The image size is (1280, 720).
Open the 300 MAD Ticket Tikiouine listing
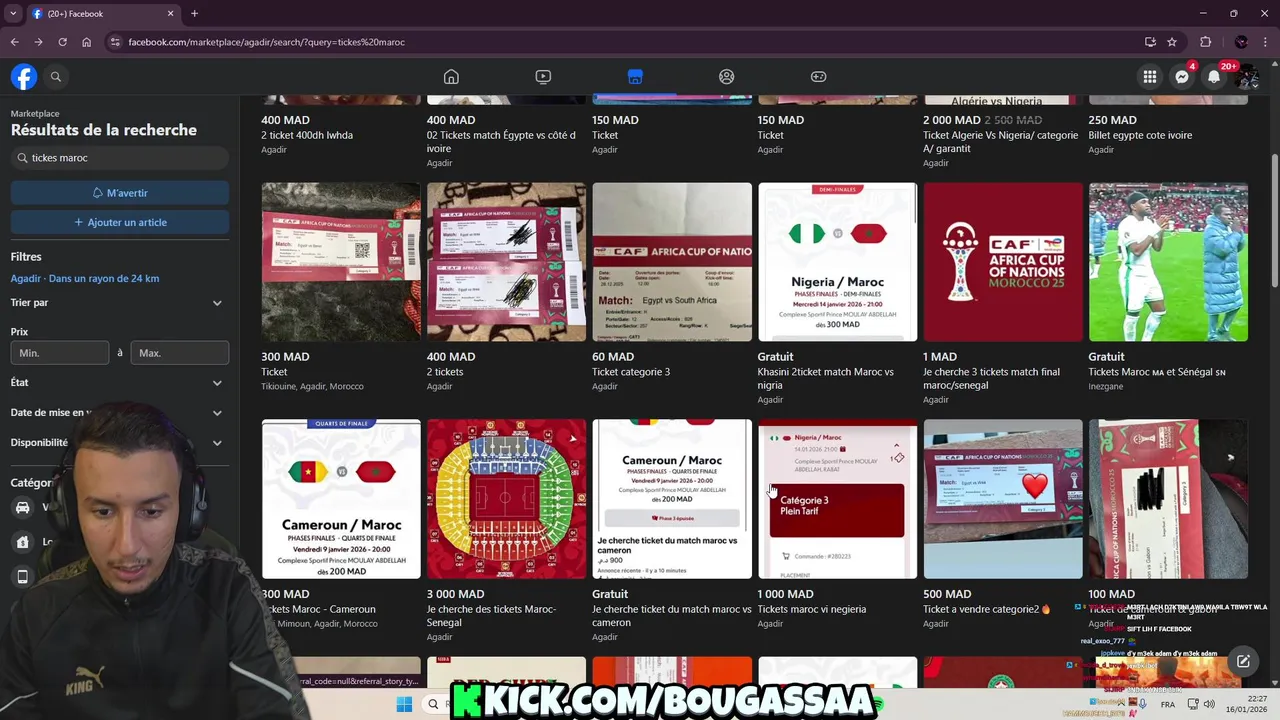[x=341, y=262]
